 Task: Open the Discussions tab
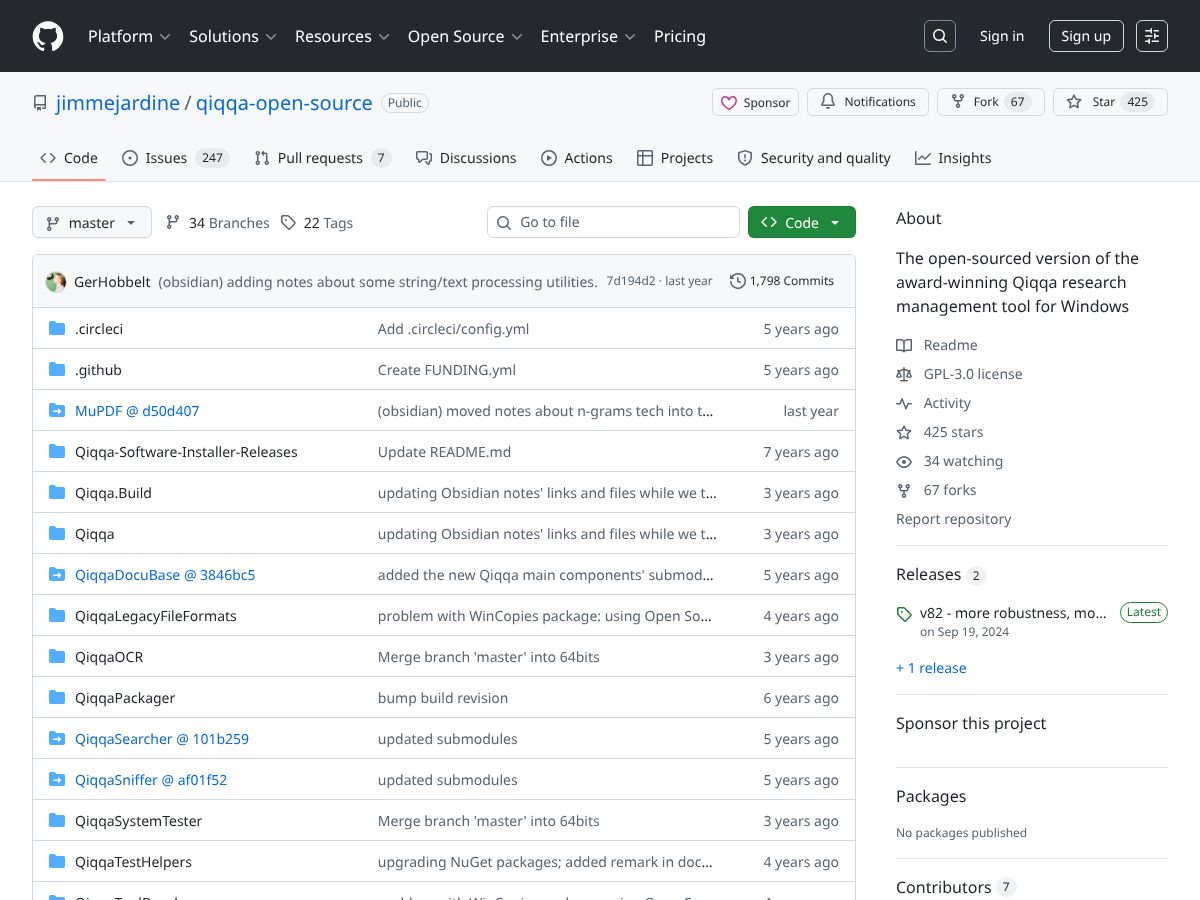pos(466,158)
